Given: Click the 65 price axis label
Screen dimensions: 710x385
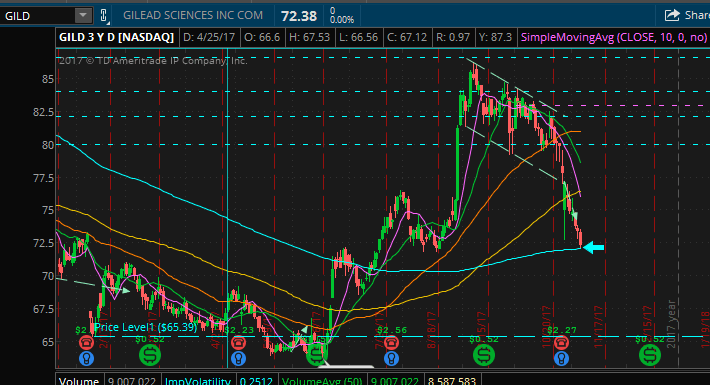Looking at the screenshot, I should click(x=48, y=342).
